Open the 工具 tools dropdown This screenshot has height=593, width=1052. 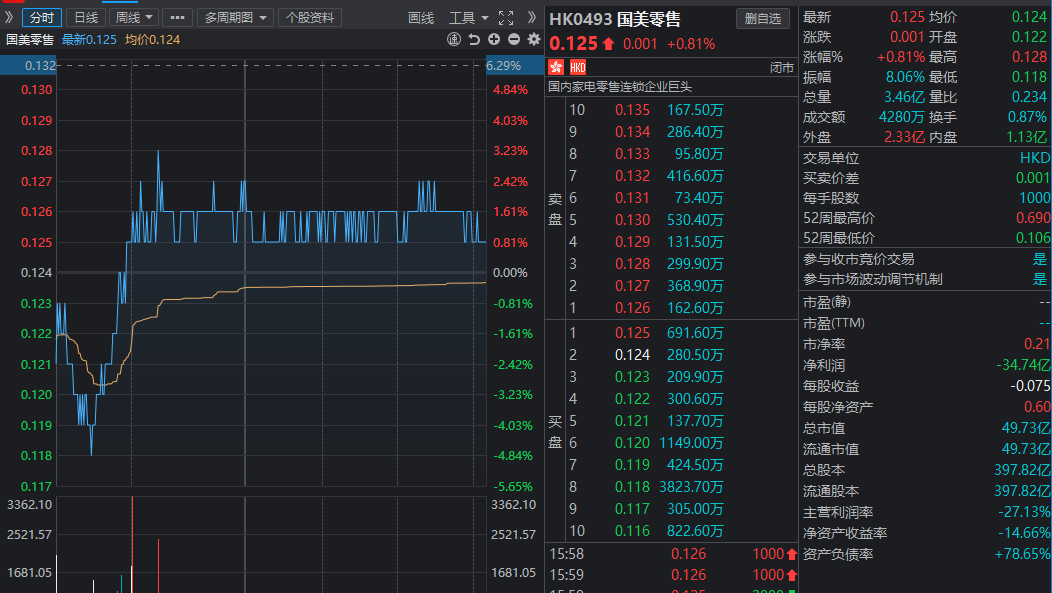468,17
